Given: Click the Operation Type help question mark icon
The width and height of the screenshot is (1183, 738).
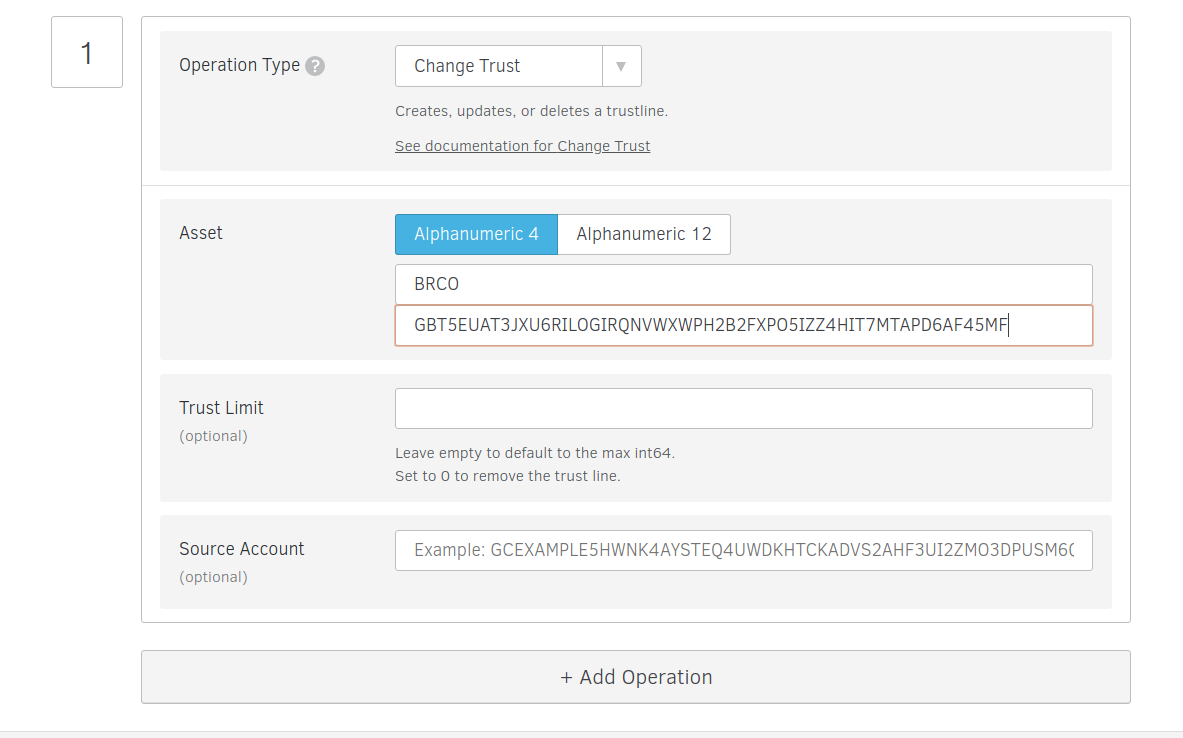Looking at the screenshot, I should [315, 66].
